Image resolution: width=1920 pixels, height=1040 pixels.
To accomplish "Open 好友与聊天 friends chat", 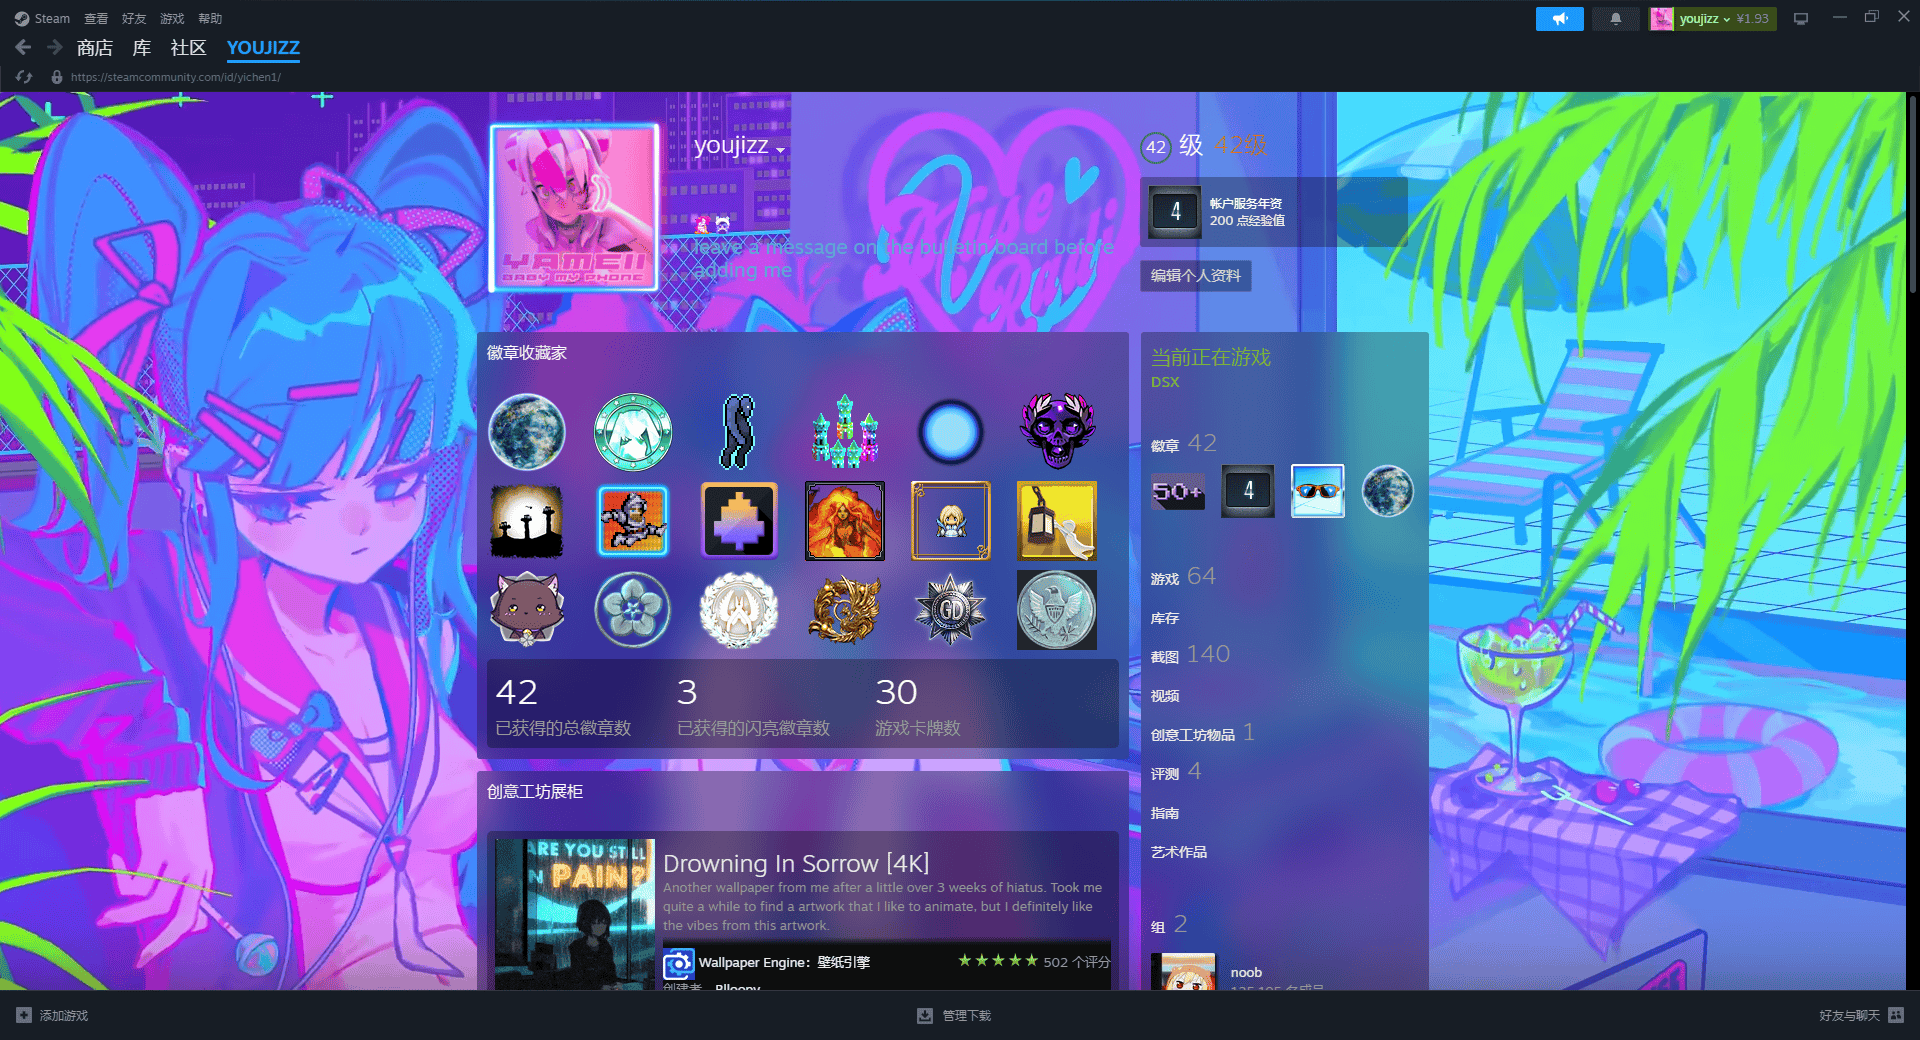I will pos(1861,1015).
